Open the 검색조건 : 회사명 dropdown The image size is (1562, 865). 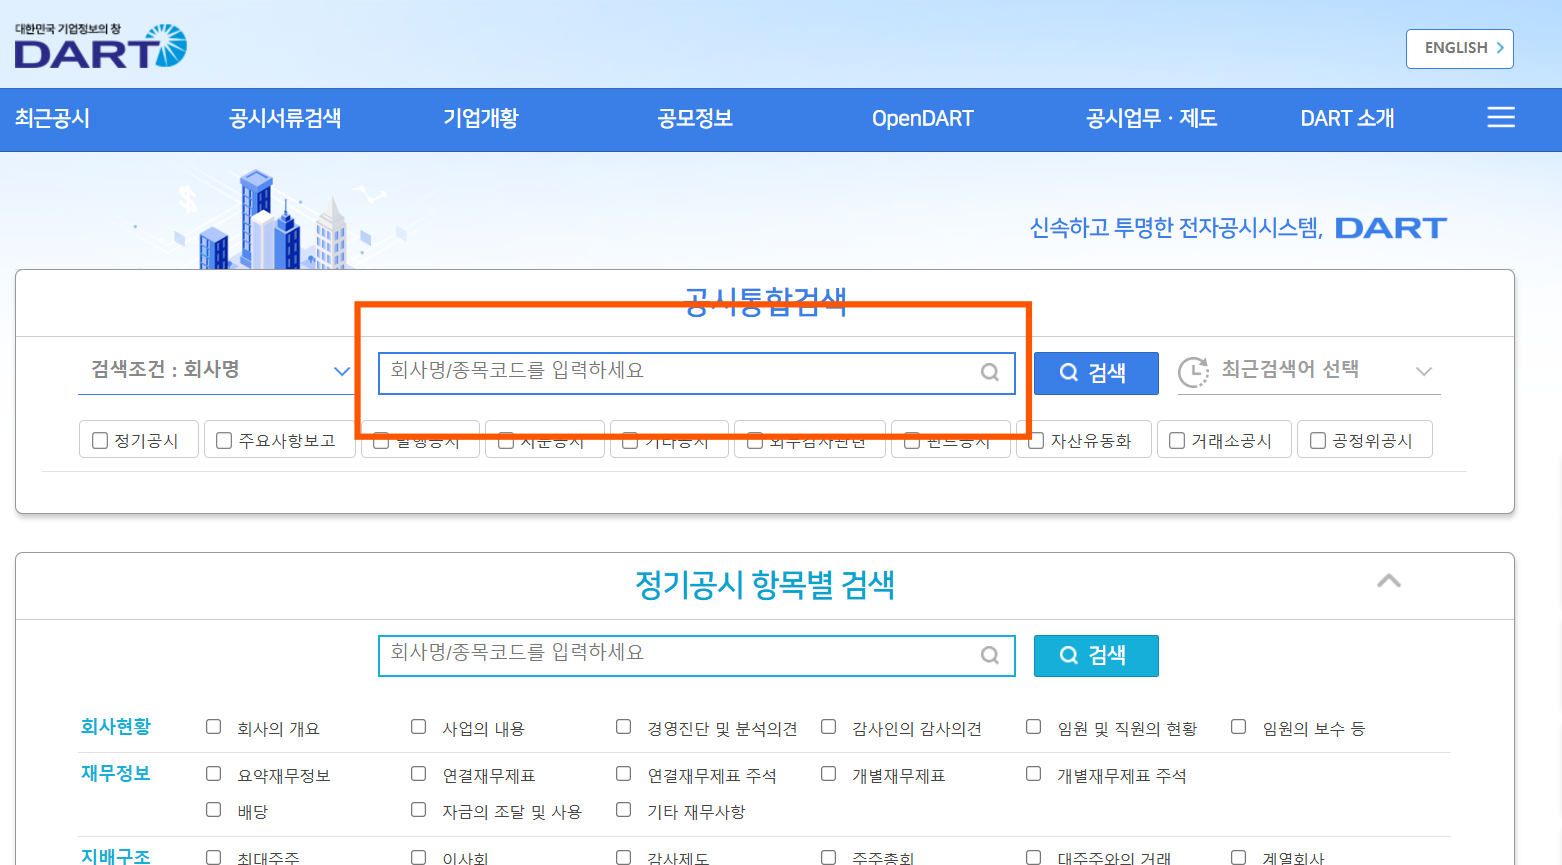click(x=216, y=370)
